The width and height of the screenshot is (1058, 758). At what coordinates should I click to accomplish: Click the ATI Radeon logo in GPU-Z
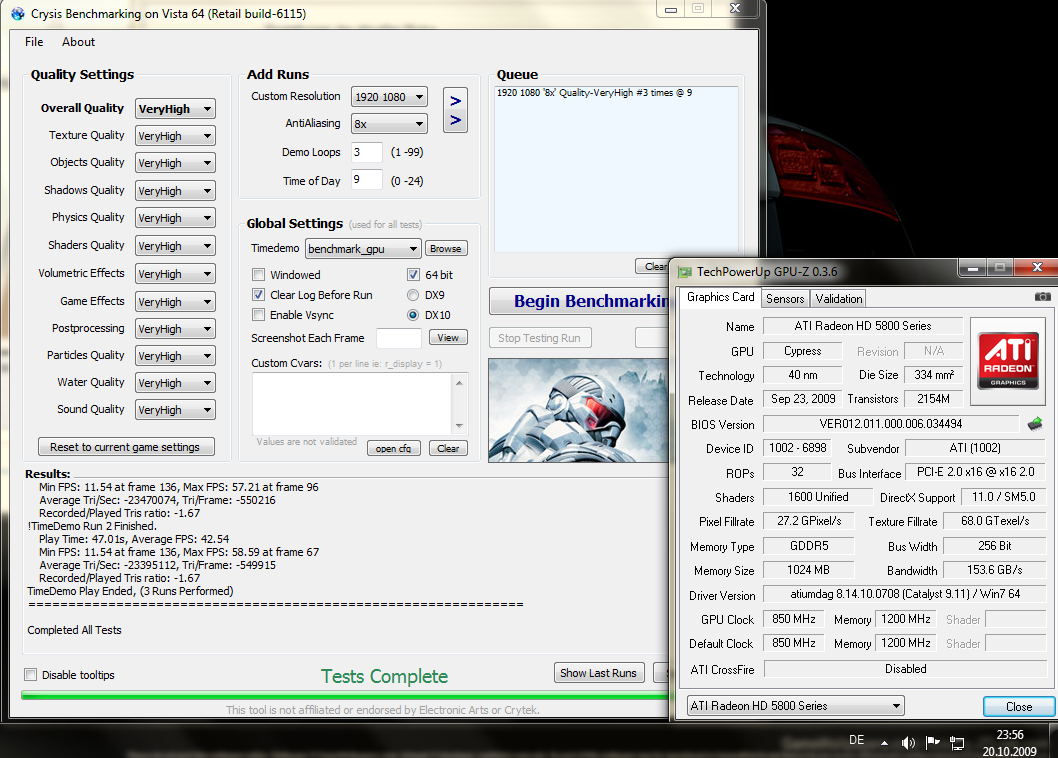pyautogui.click(x=1008, y=360)
